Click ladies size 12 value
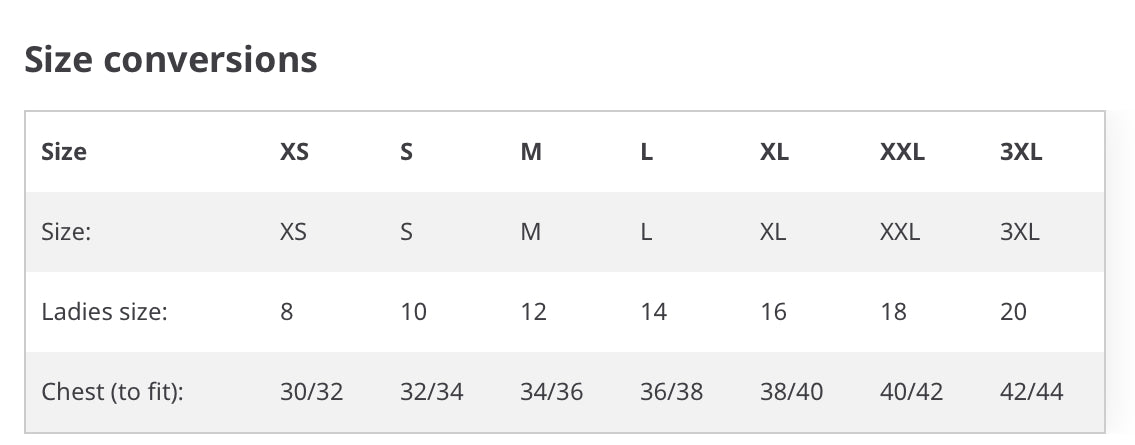This screenshot has height=445, width=1135. click(x=533, y=312)
